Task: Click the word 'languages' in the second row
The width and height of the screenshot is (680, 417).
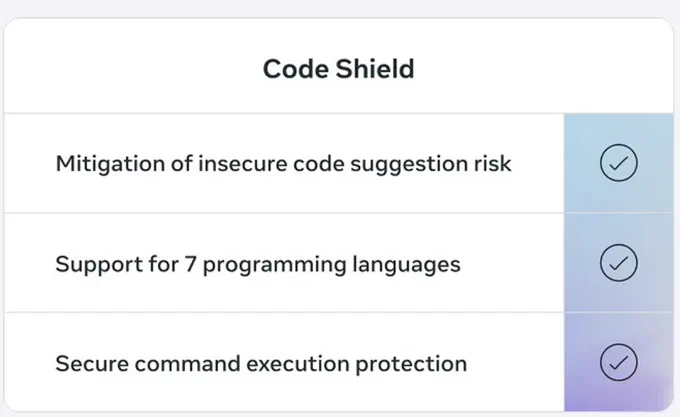Action: [x=406, y=264]
